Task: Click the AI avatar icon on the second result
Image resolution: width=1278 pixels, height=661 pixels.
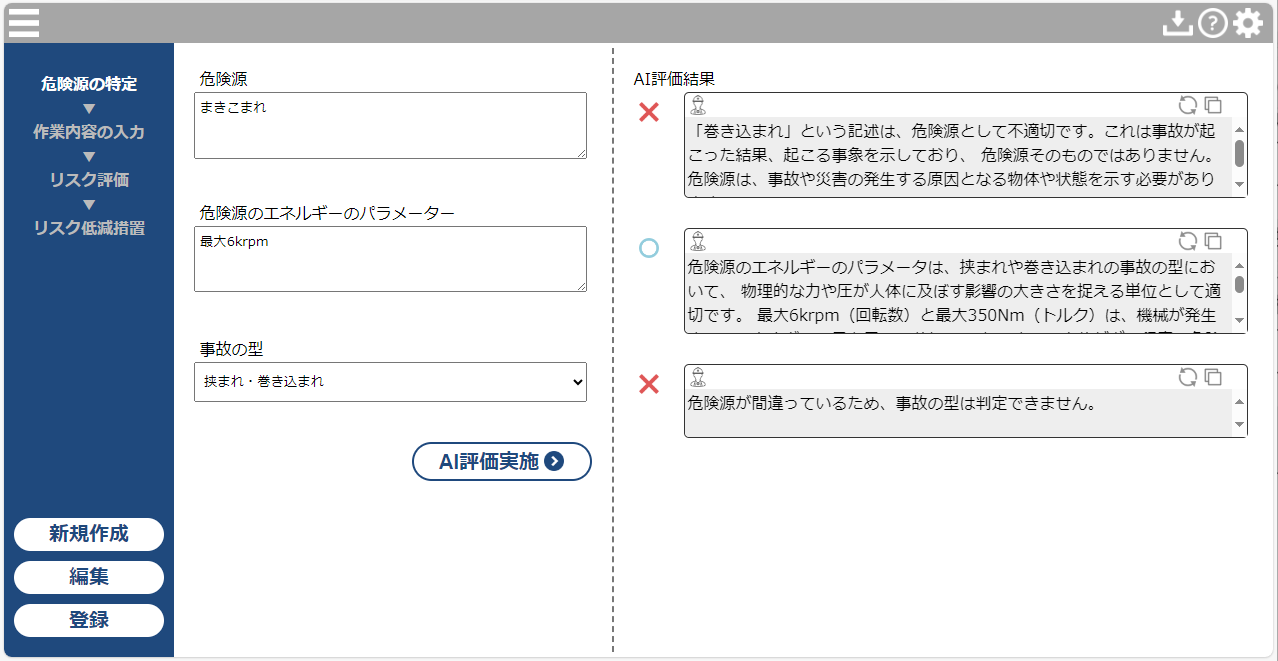Action: click(x=697, y=240)
